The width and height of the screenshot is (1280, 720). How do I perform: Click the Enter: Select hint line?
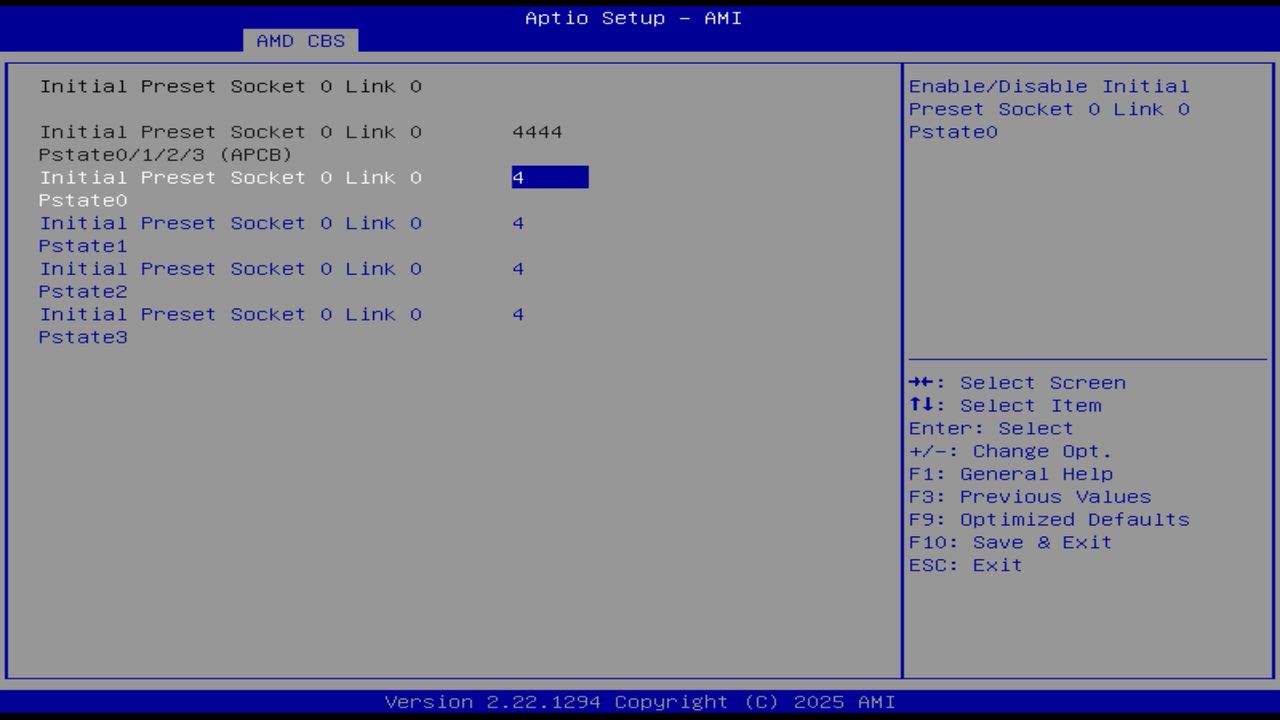[x=990, y=427]
